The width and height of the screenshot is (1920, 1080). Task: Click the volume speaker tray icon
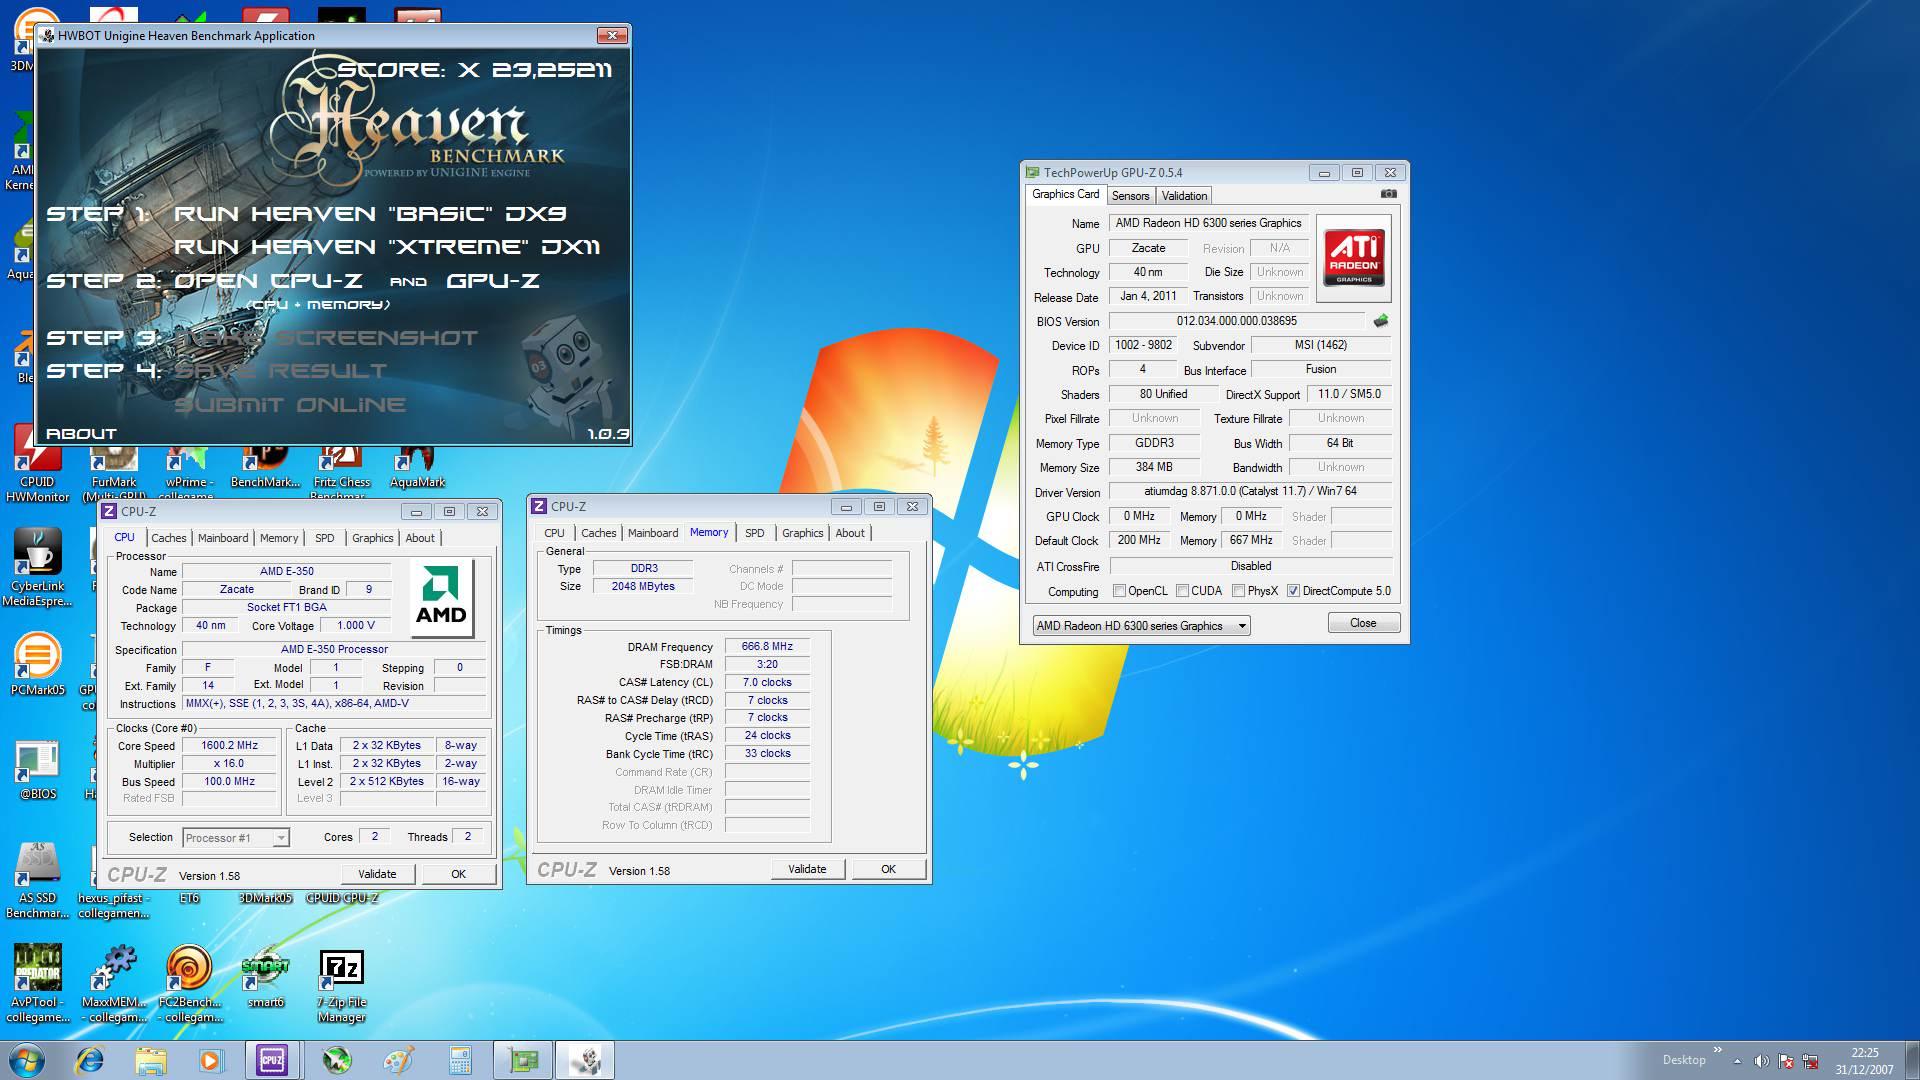[x=1761, y=1061]
